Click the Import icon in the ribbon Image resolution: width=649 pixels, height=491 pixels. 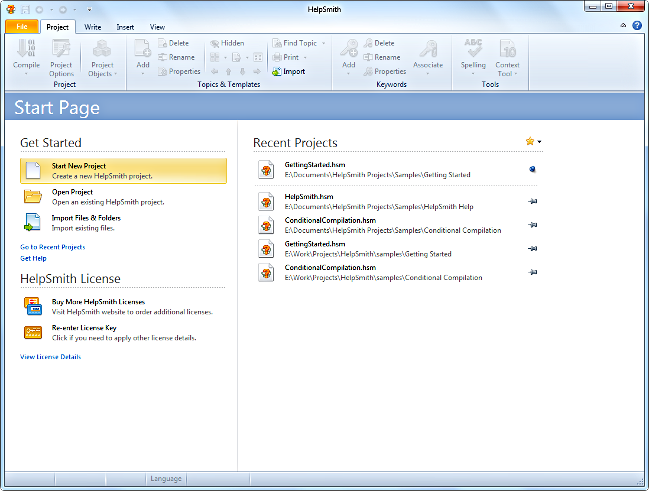276,72
